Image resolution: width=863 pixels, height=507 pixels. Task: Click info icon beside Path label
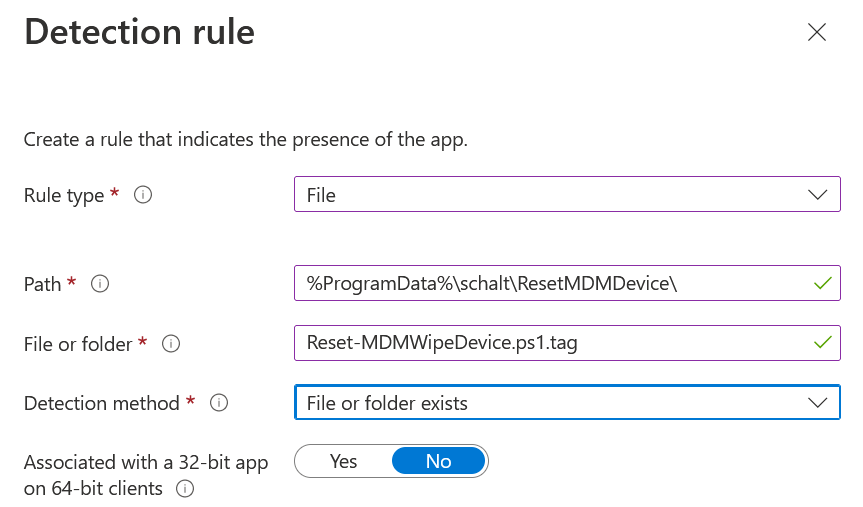coord(100,284)
